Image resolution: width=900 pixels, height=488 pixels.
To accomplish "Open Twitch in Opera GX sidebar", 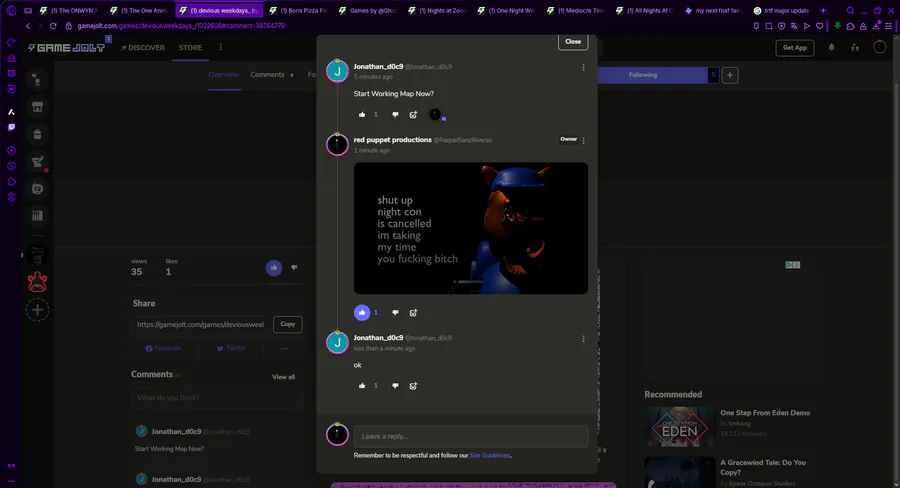I will [11, 127].
